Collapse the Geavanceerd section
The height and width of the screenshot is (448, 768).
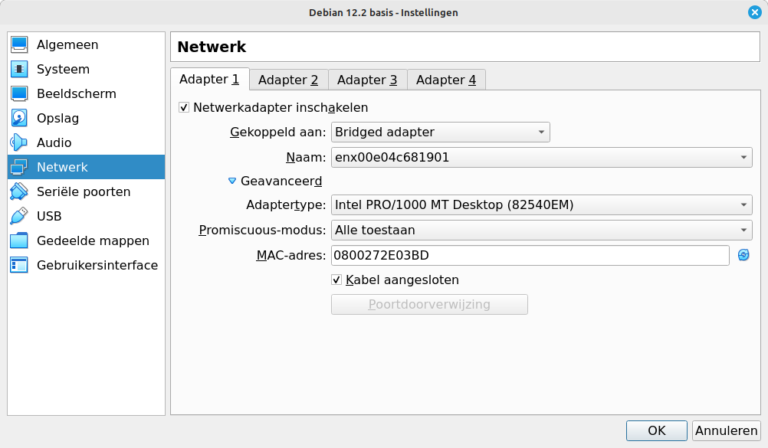tap(232, 181)
